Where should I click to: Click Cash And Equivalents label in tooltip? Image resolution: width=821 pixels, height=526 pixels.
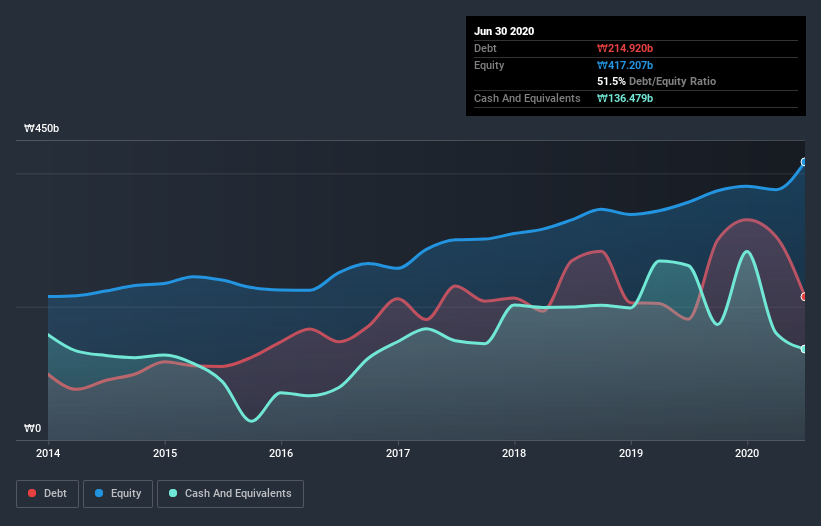[527, 98]
